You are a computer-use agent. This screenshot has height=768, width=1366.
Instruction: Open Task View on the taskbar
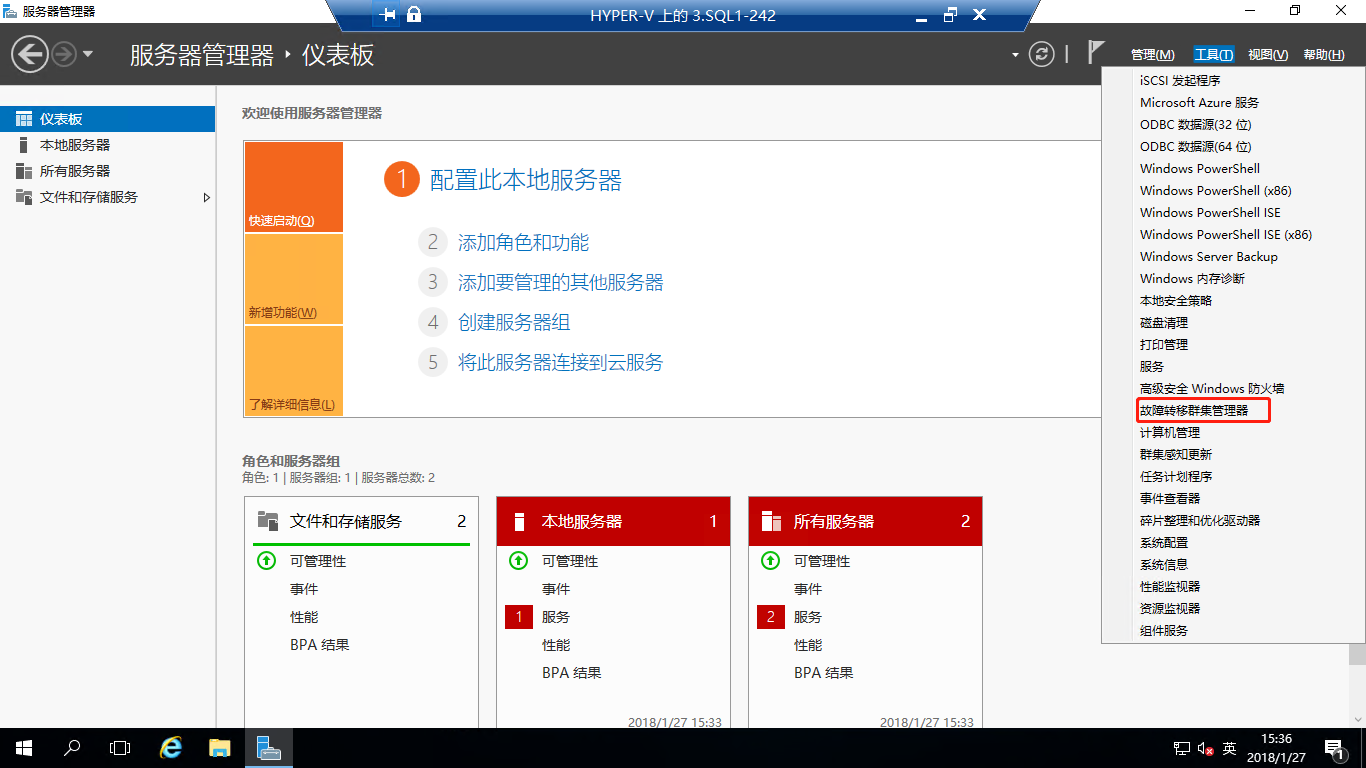coord(120,748)
